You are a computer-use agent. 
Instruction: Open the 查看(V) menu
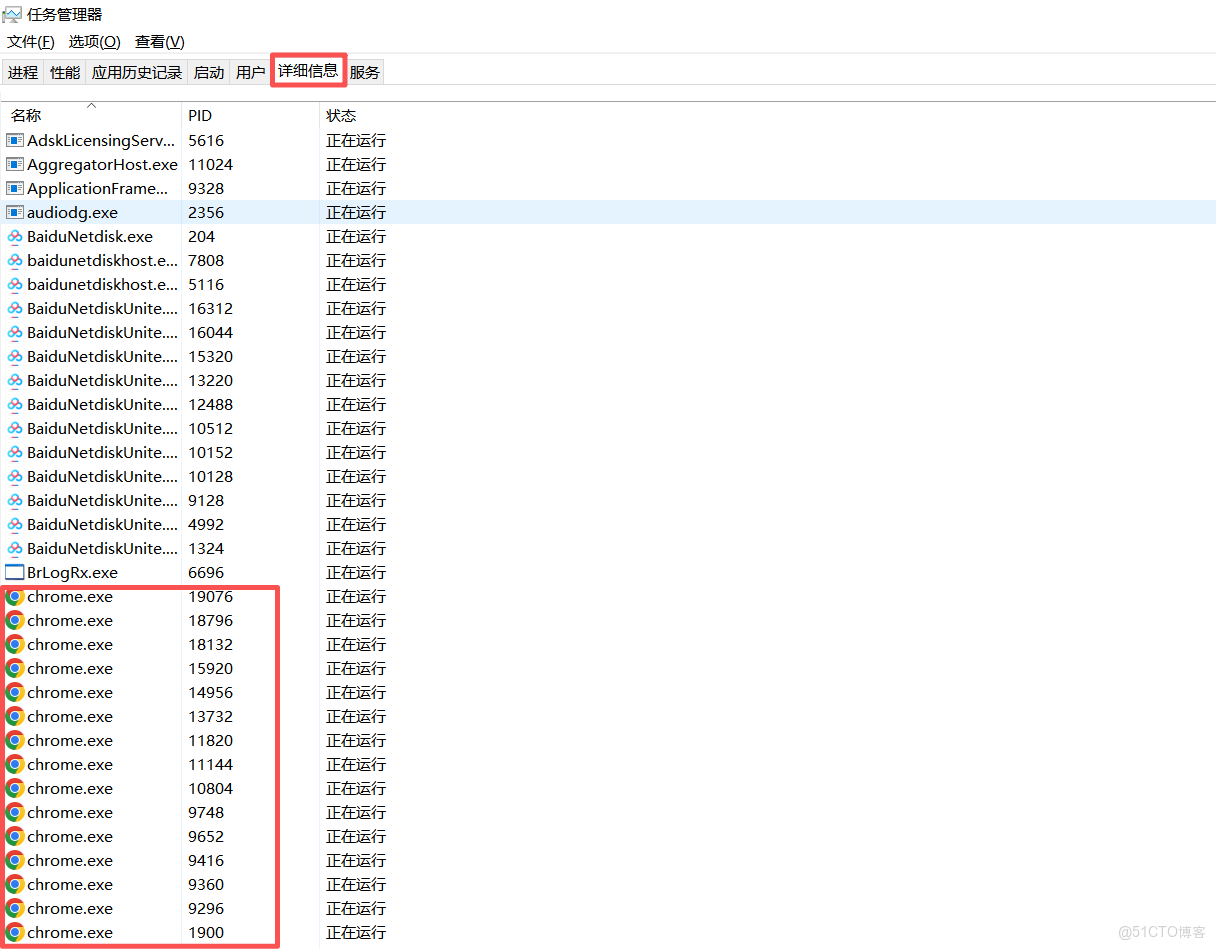coord(160,42)
